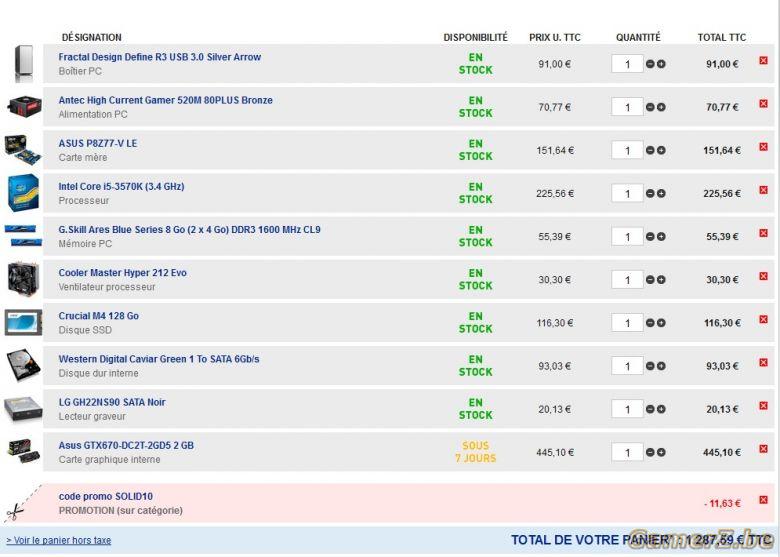Open Cooler Master Hyper 212 Evo link
This screenshot has width=780, height=557.
coord(123,273)
